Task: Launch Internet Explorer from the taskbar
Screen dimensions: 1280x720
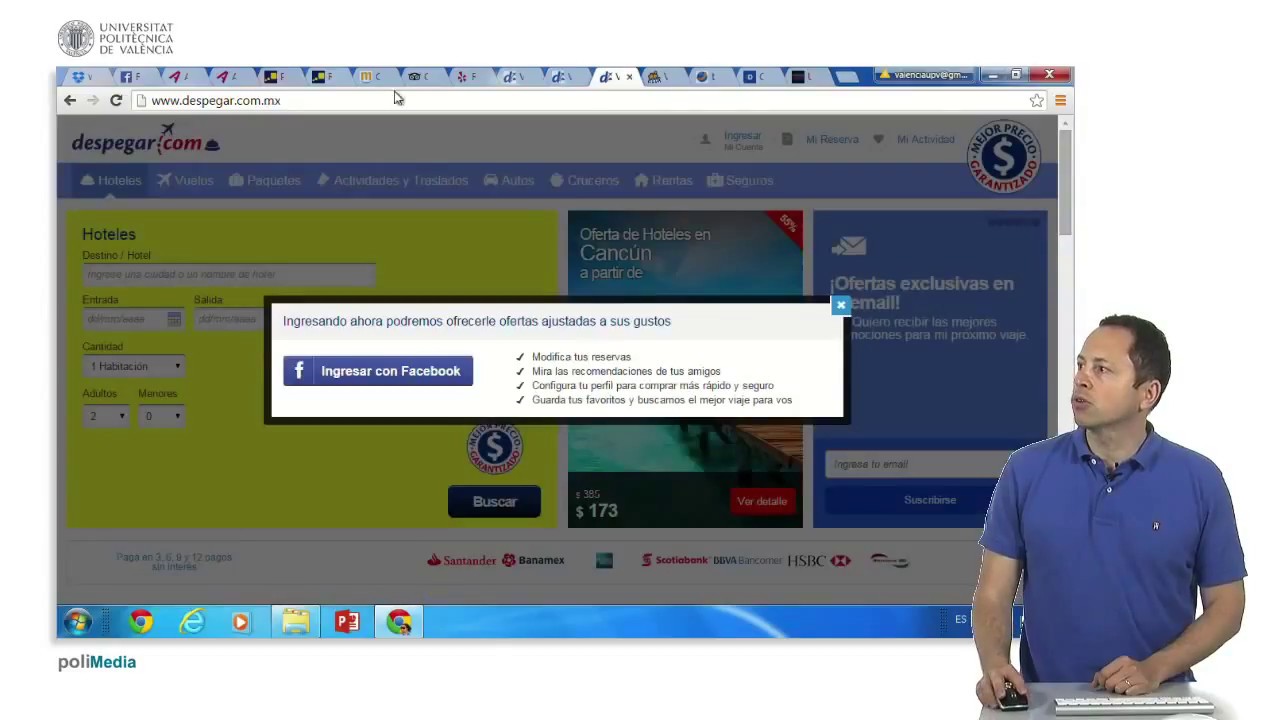Action: click(x=191, y=622)
